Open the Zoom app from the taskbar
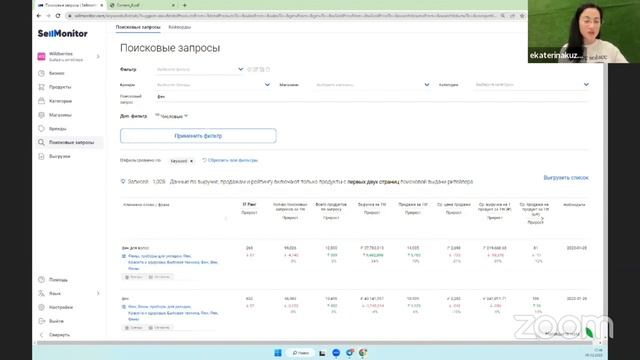This screenshot has height=360, width=640. click(x=336, y=353)
